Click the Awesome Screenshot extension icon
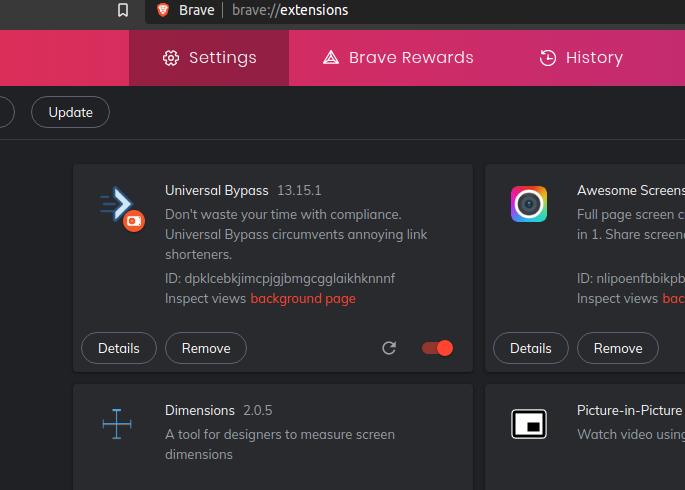This screenshot has width=685, height=490. 529,204
